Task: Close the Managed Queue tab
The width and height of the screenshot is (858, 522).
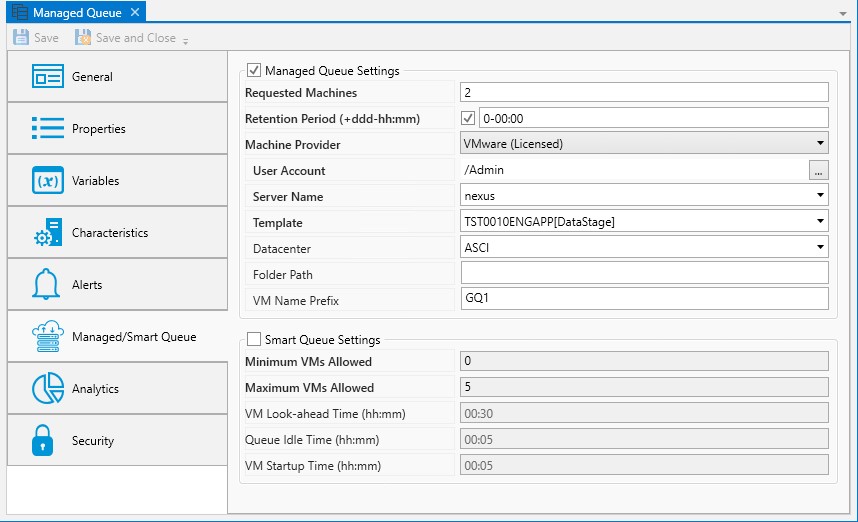Action: pos(135,12)
